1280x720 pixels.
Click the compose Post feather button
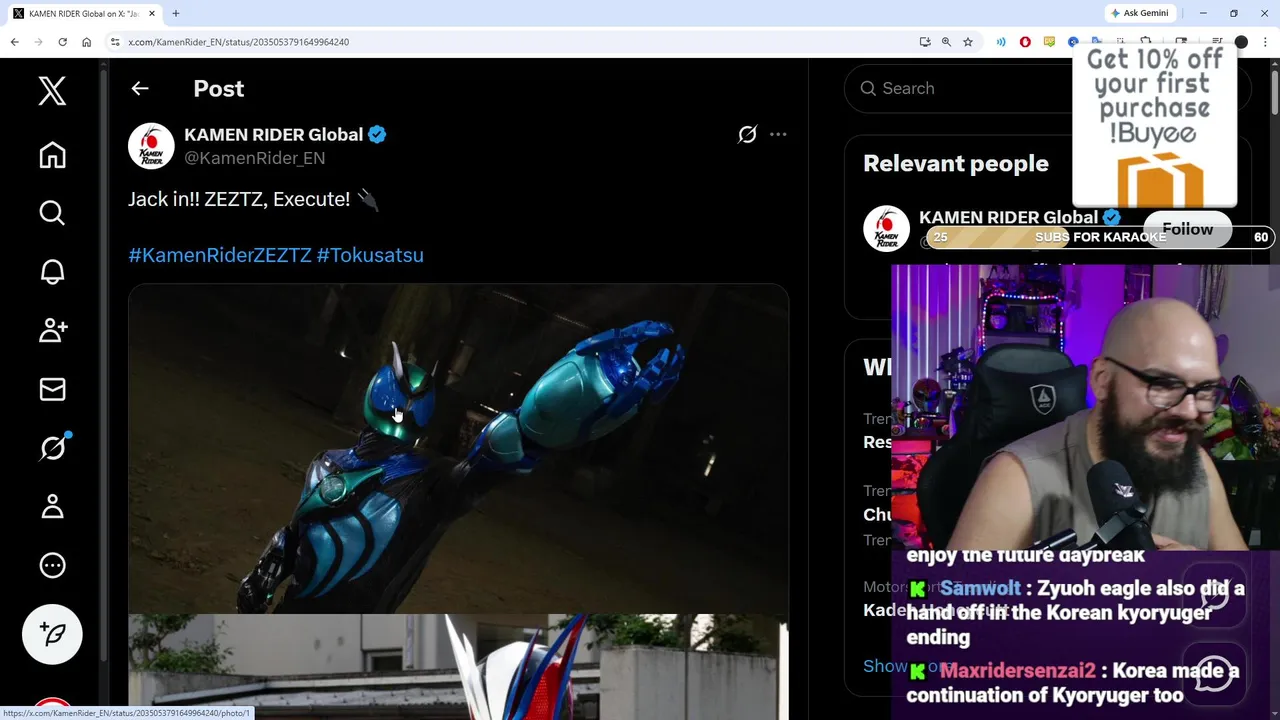point(52,634)
